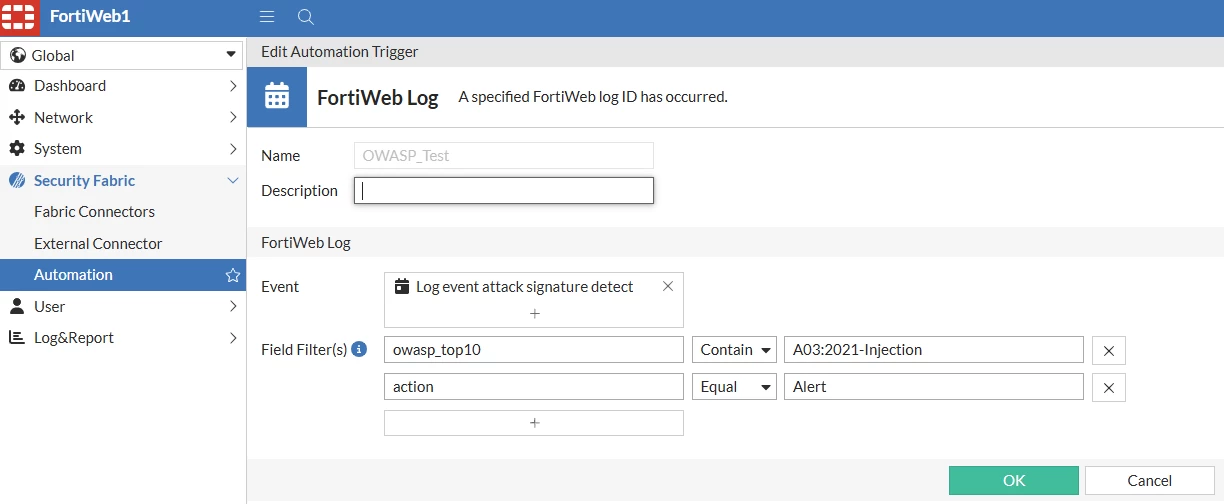Open the Global VDOM dropdown

123,55
